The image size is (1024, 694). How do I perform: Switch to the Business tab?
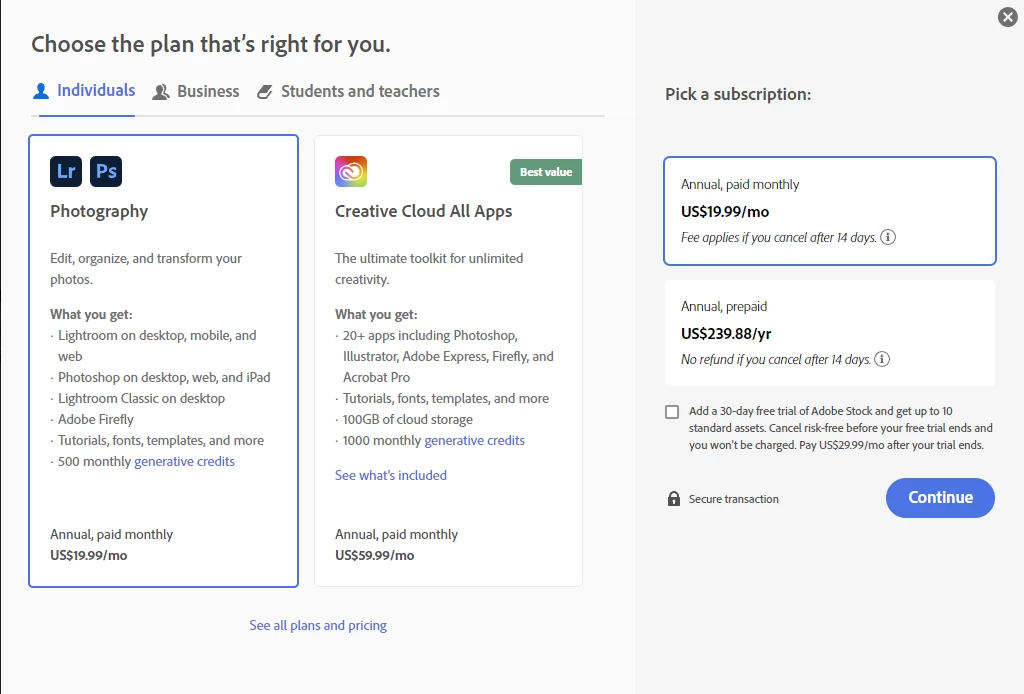[x=196, y=91]
